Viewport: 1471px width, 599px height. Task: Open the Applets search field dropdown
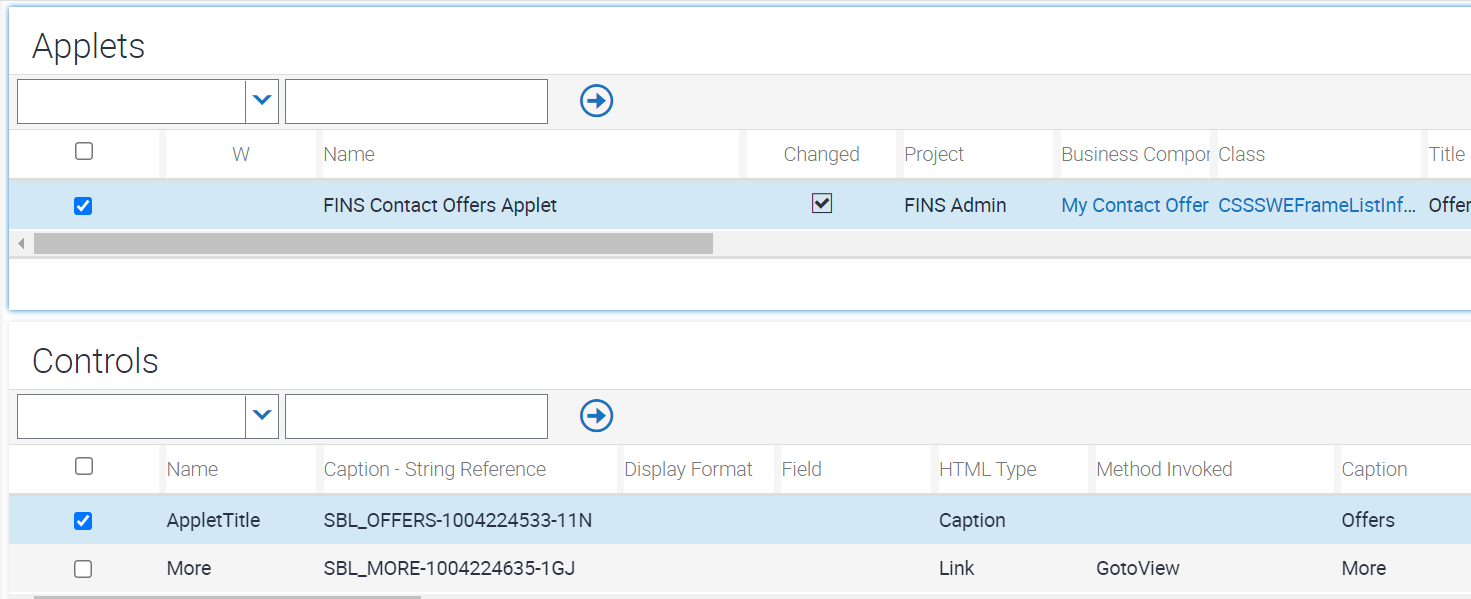(x=261, y=100)
